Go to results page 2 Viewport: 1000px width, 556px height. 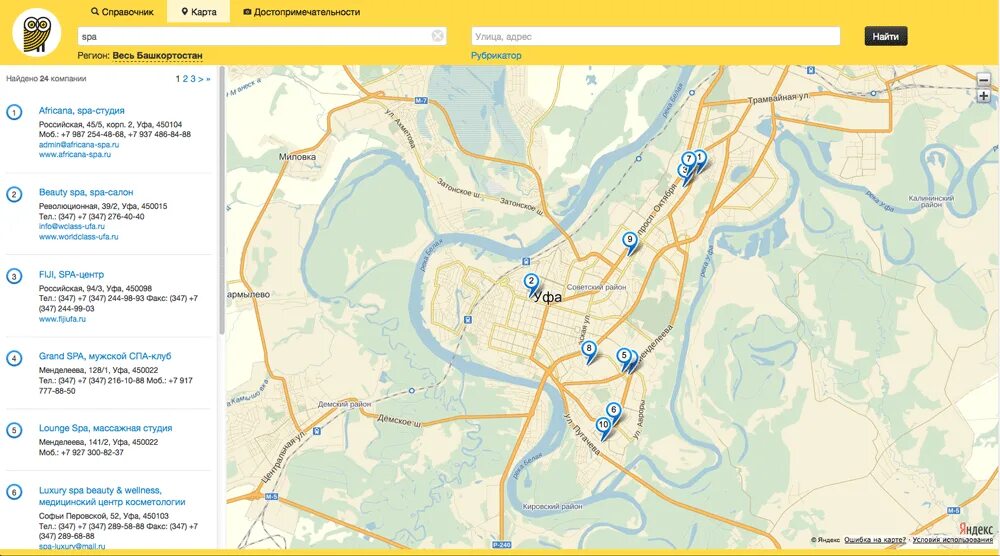(185, 79)
